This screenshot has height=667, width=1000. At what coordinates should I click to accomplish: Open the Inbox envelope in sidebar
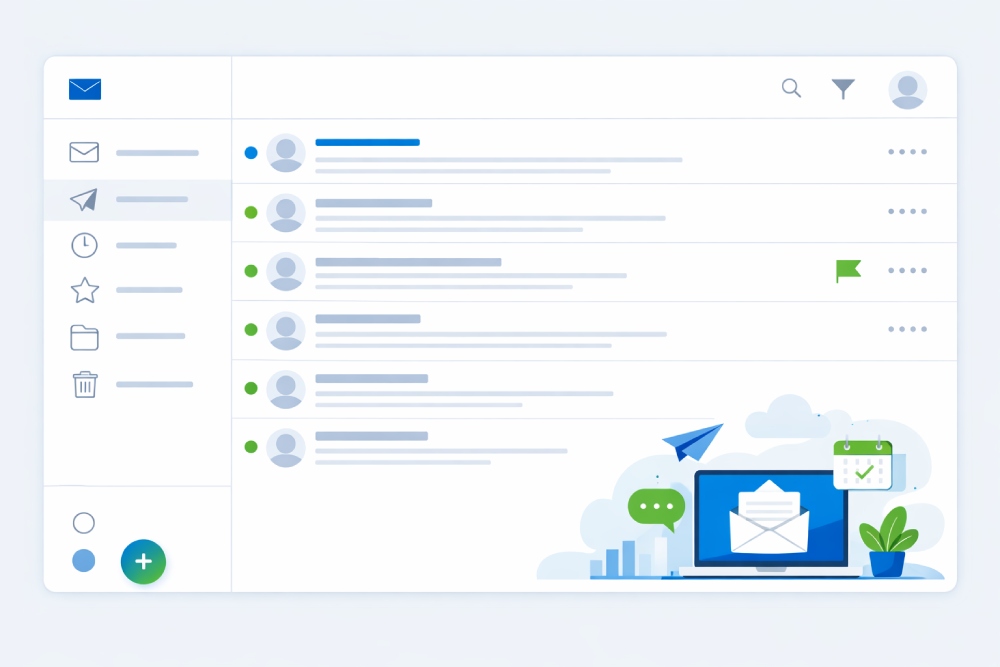coord(84,152)
